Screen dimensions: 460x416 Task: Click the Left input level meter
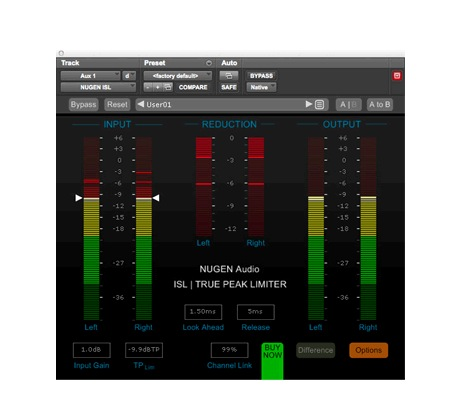(91, 229)
